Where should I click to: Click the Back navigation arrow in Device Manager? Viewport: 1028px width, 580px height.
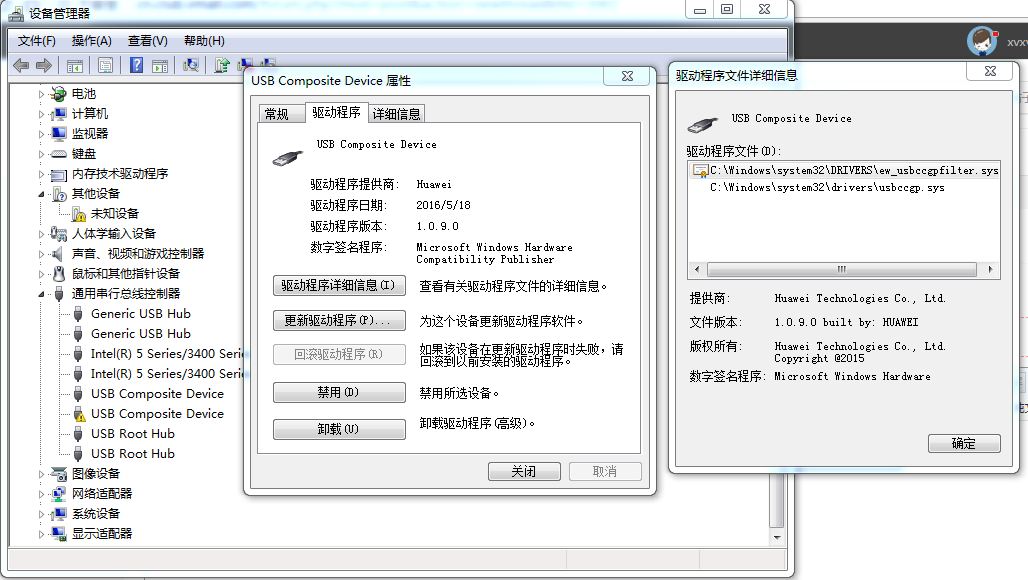pyautogui.click(x=21, y=64)
